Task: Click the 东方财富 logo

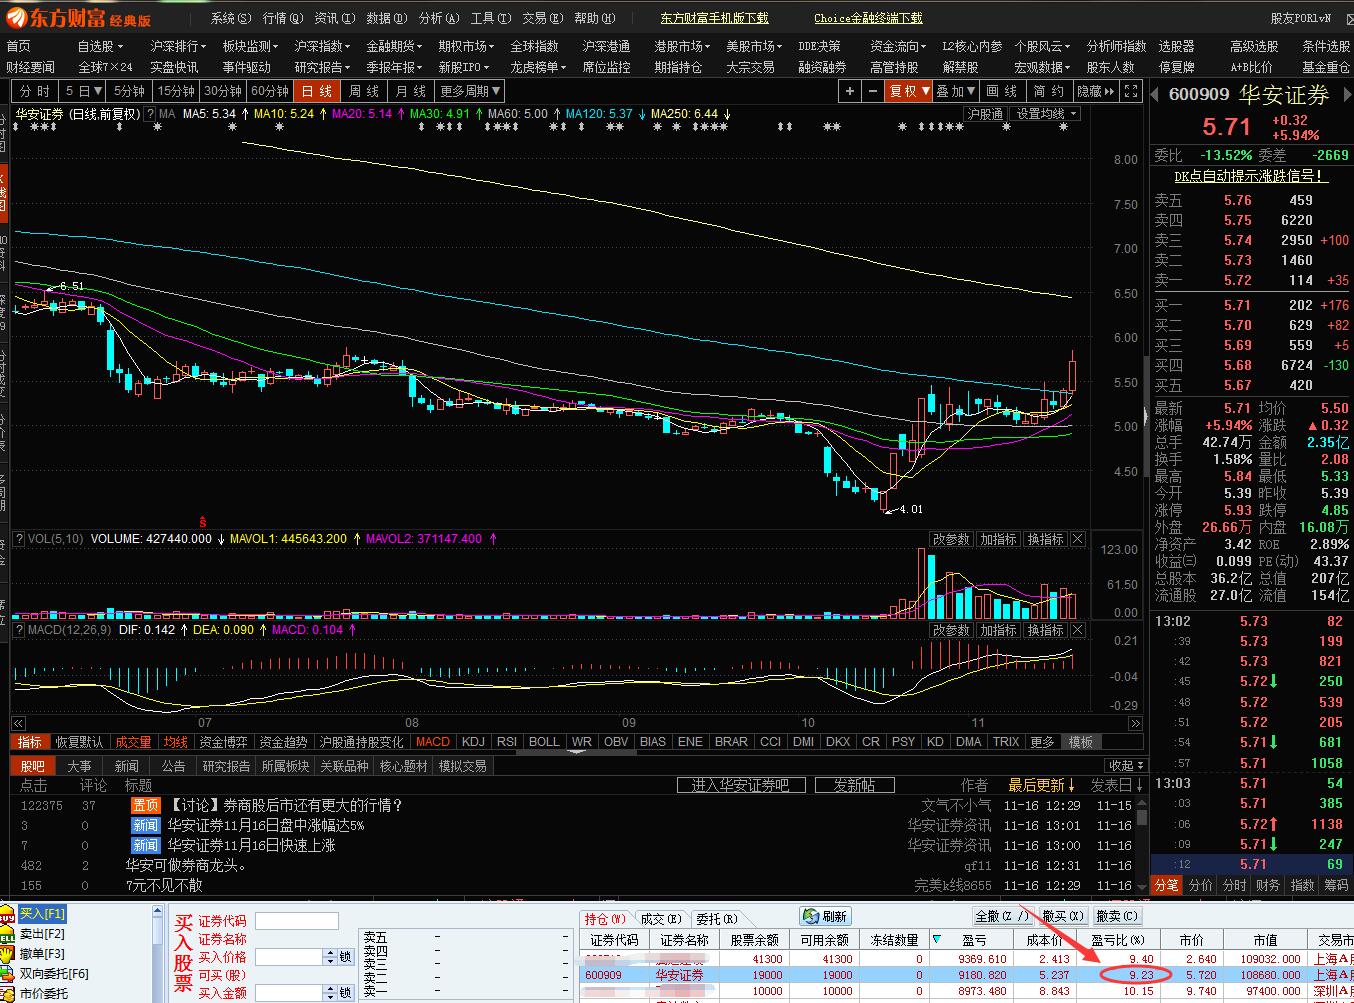Action: tap(78, 17)
